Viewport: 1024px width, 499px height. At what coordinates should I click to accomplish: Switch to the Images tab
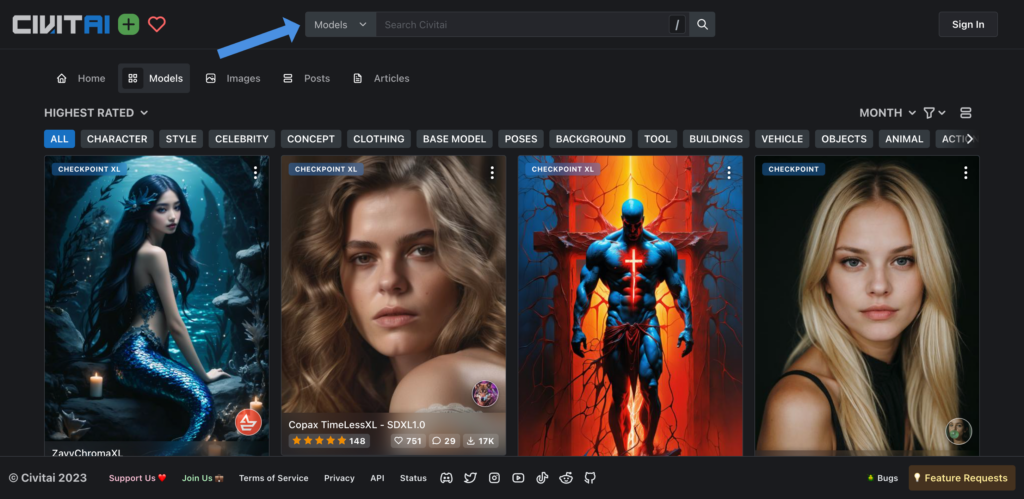[x=232, y=78]
